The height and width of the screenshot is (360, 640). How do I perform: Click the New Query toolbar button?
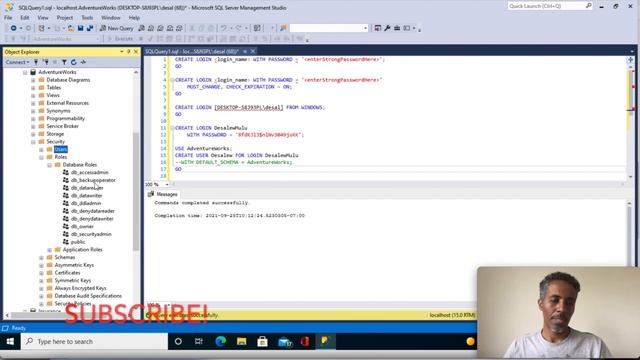pyautogui.click(x=117, y=28)
